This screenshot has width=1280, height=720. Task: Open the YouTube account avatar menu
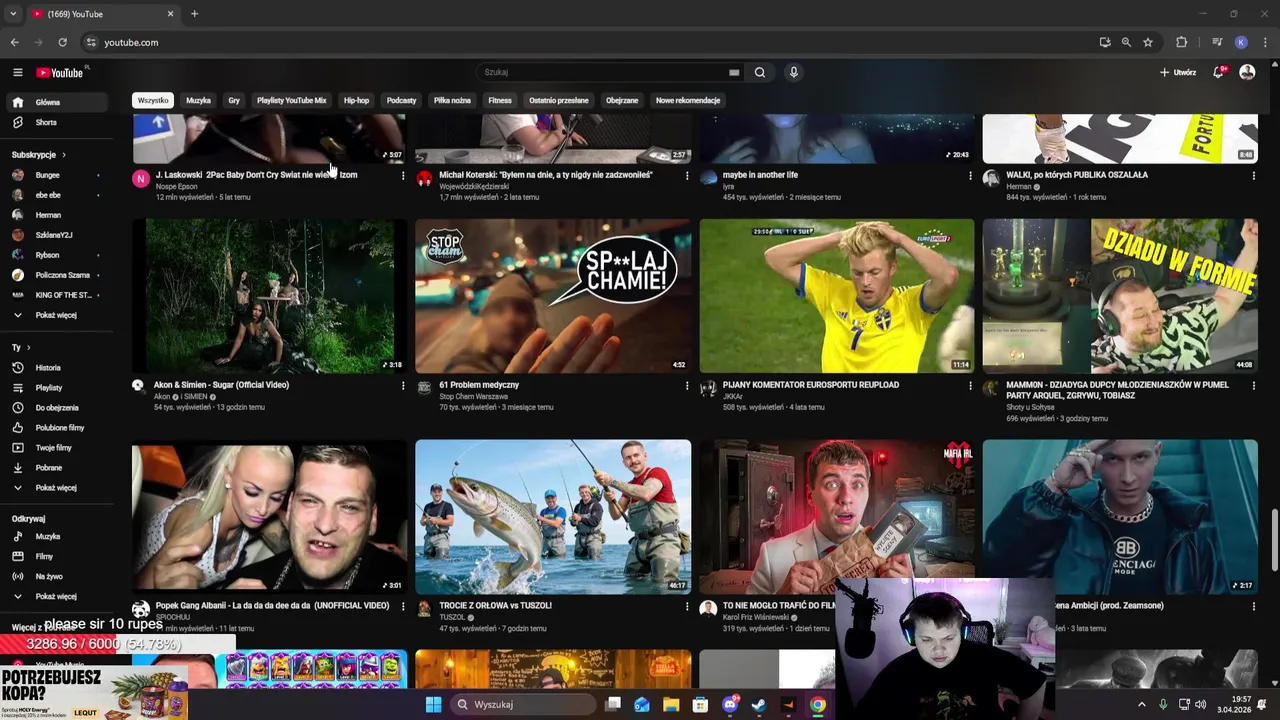[x=1247, y=72]
